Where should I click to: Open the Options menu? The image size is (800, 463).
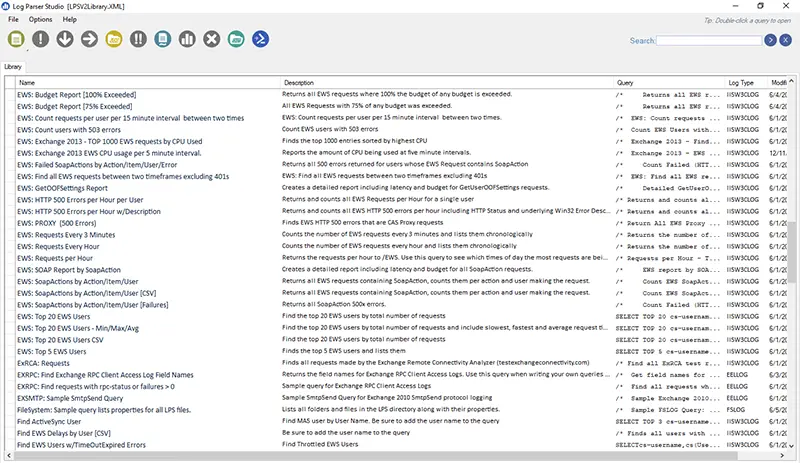40,19
